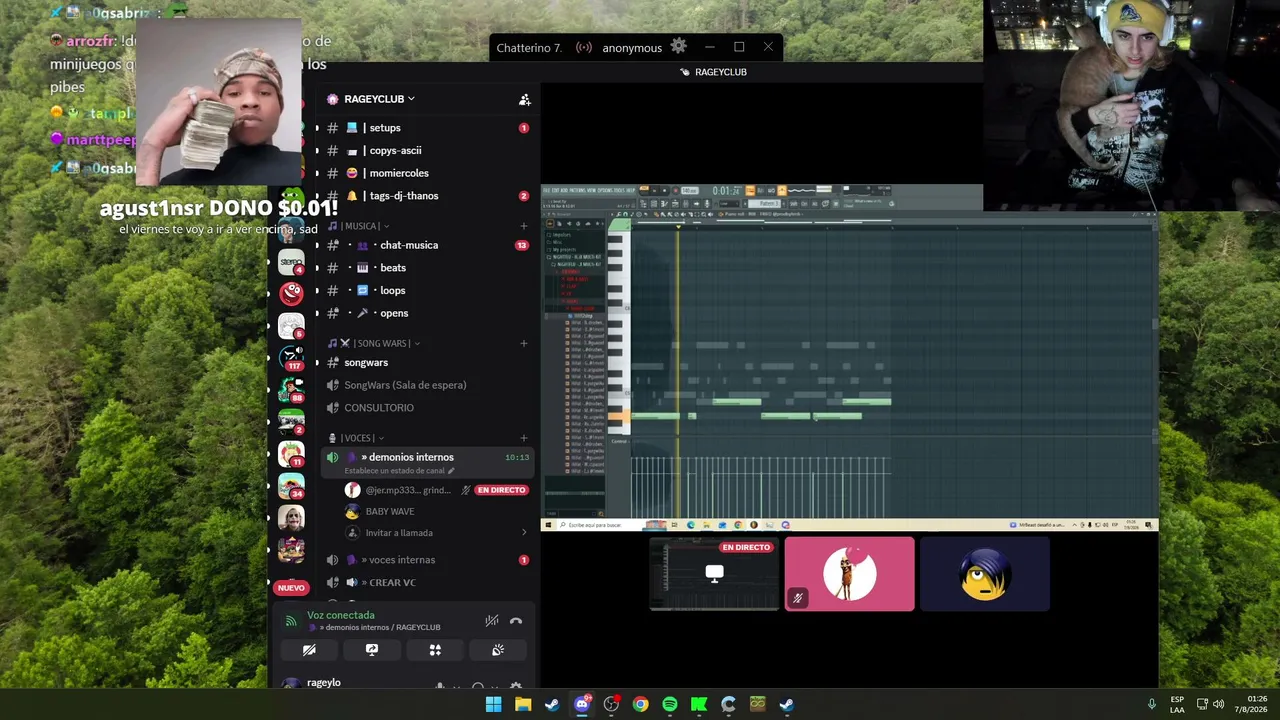Open Discord from the taskbar
Viewport: 1280px width, 720px height.
582,704
